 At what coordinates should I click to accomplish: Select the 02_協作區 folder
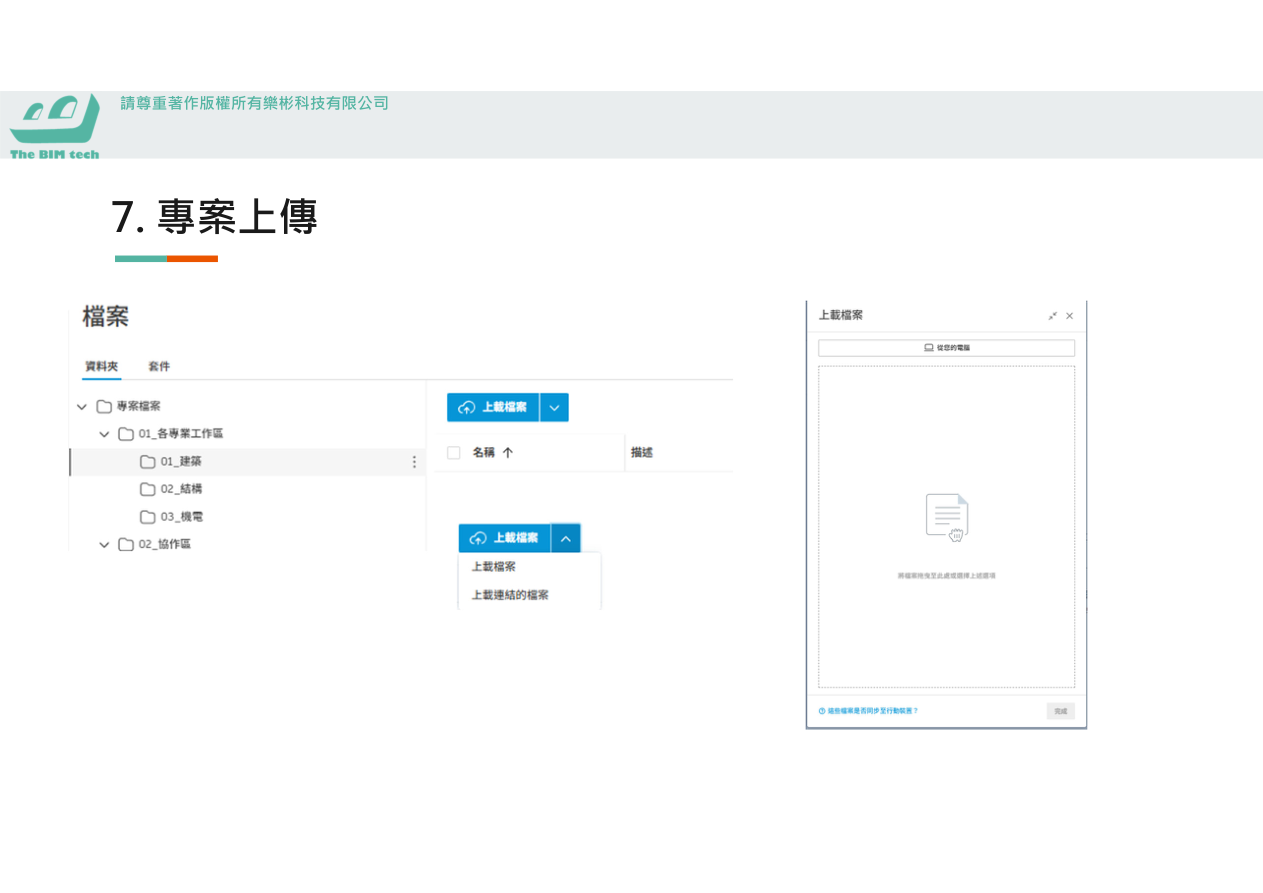155,545
